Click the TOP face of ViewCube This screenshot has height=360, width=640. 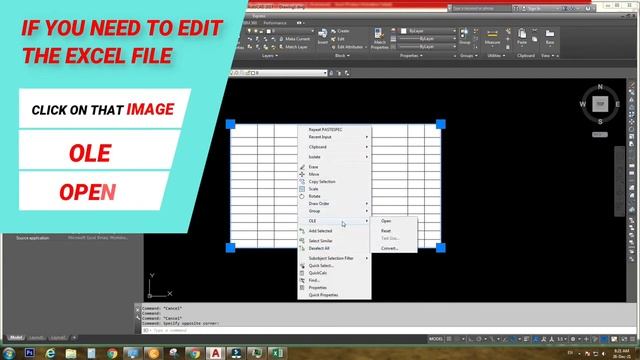[x=600, y=104]
